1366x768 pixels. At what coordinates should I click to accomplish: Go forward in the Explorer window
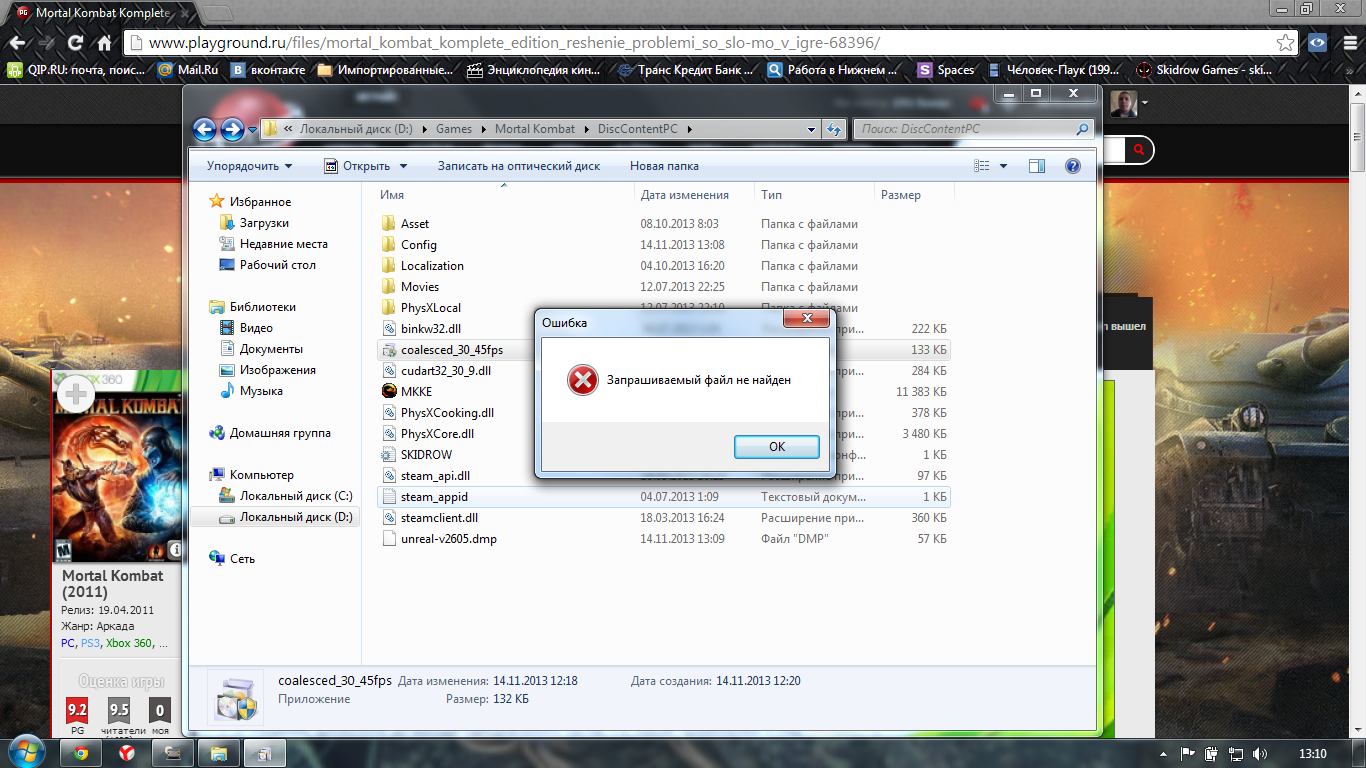coord(232,129)
